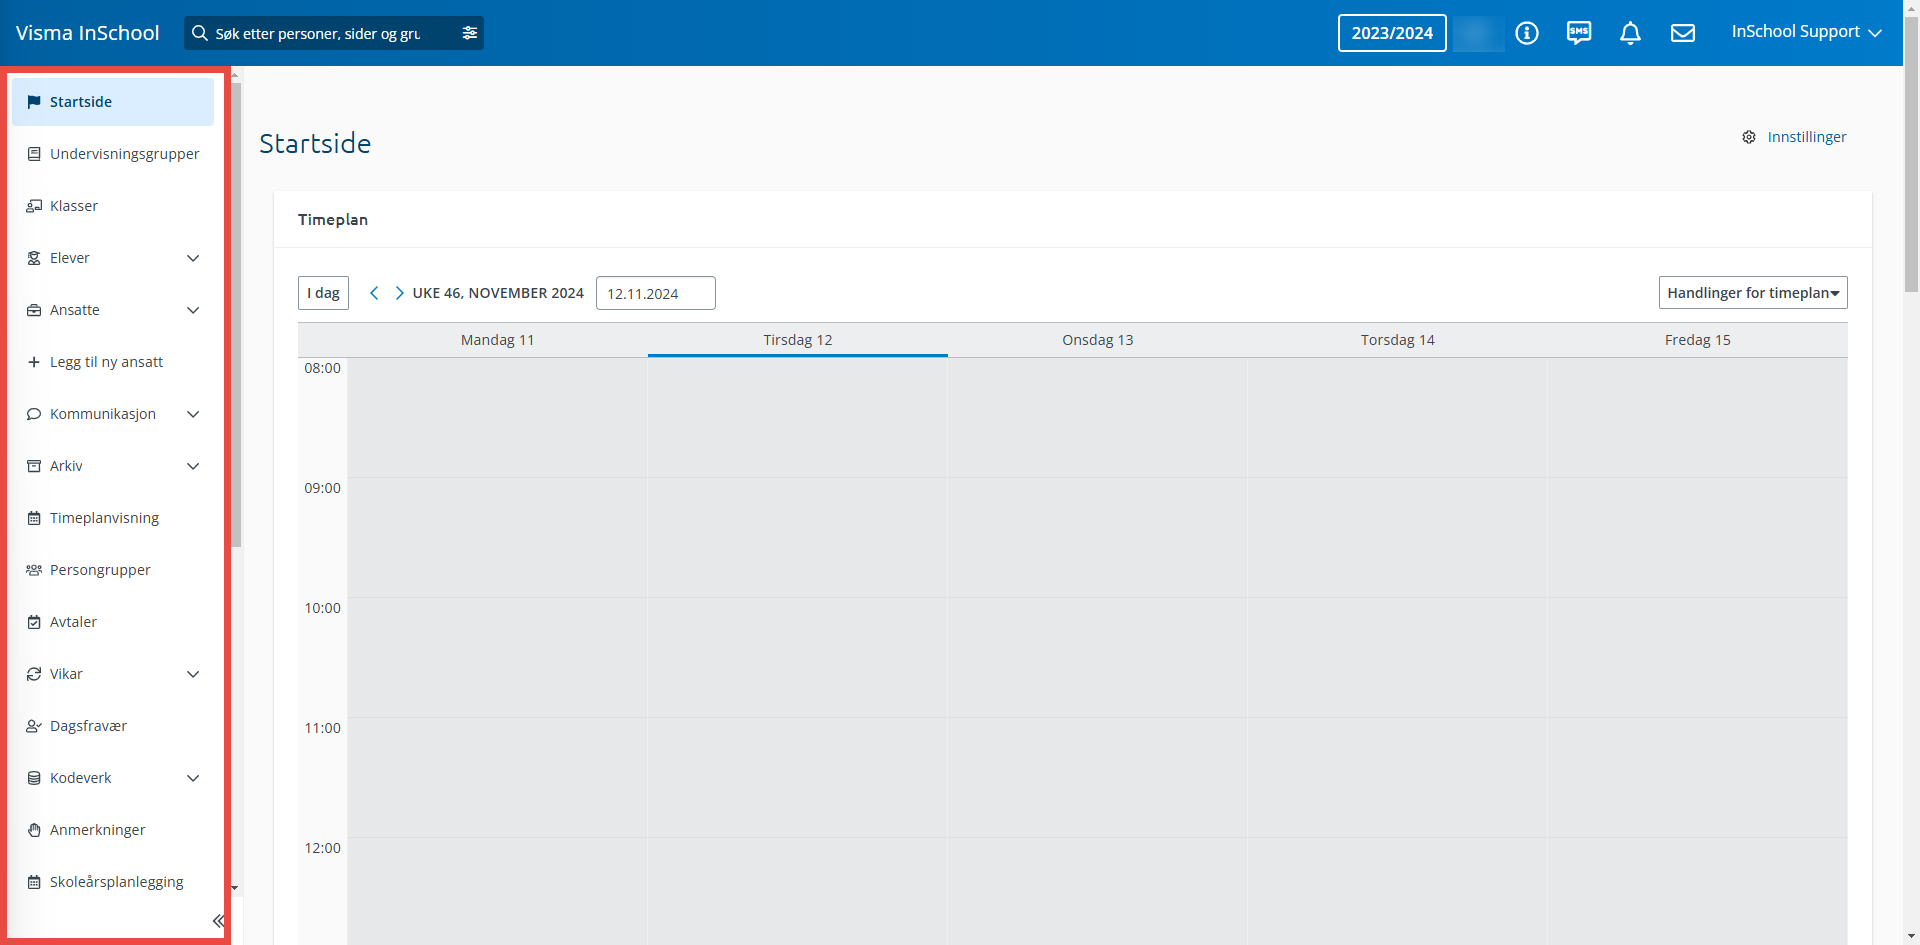Click the date field showing 12.11.2024
Viewport: 1920px width, 945px height.
tap(655, 293)
